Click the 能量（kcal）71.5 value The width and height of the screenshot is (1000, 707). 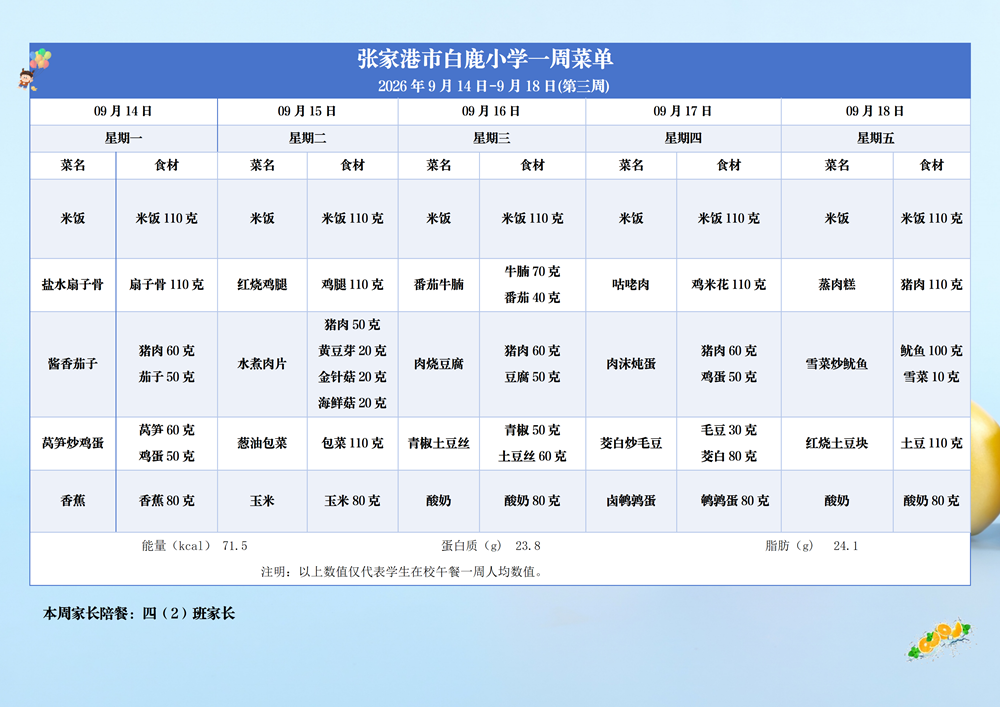[195, 546]
